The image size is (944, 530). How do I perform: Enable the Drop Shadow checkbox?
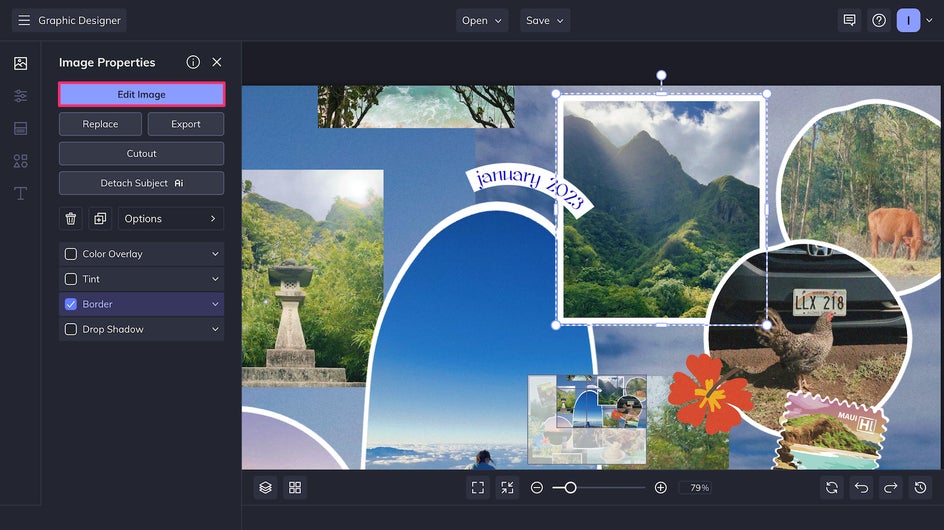71,329
